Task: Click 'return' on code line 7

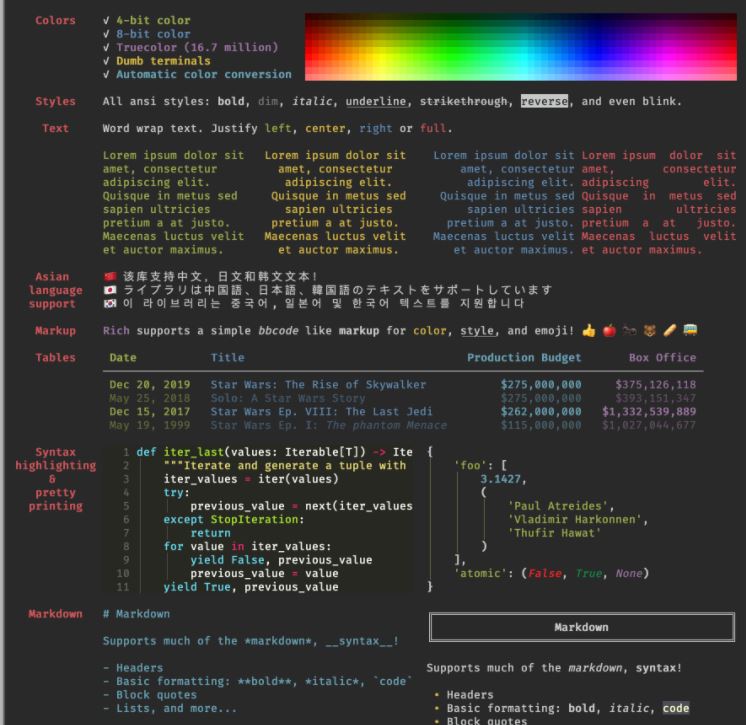Action: click(x=210, y=533)
